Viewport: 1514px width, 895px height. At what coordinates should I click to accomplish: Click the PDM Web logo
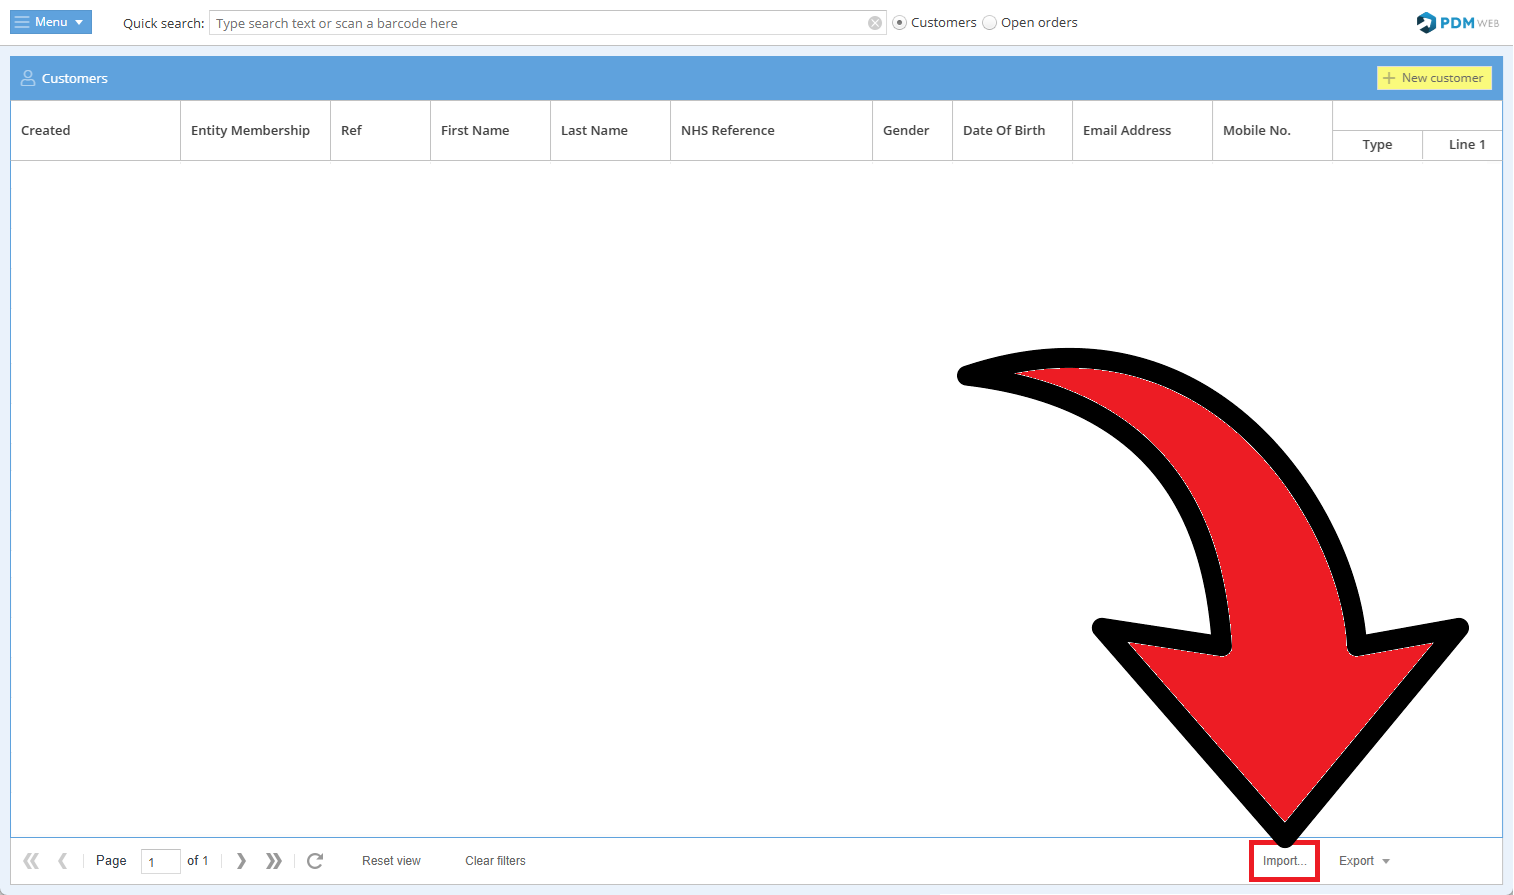1457,23
